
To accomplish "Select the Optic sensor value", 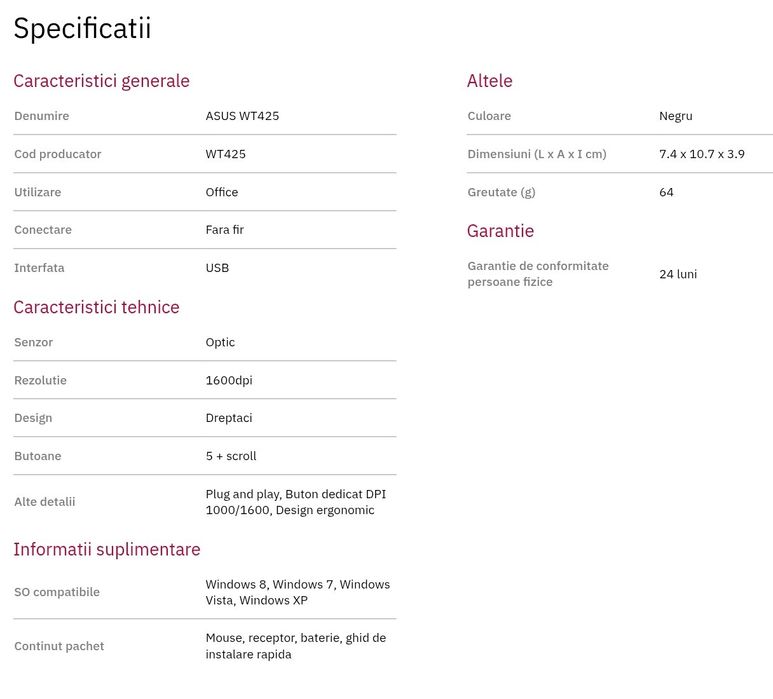I will tap(220, 342).
